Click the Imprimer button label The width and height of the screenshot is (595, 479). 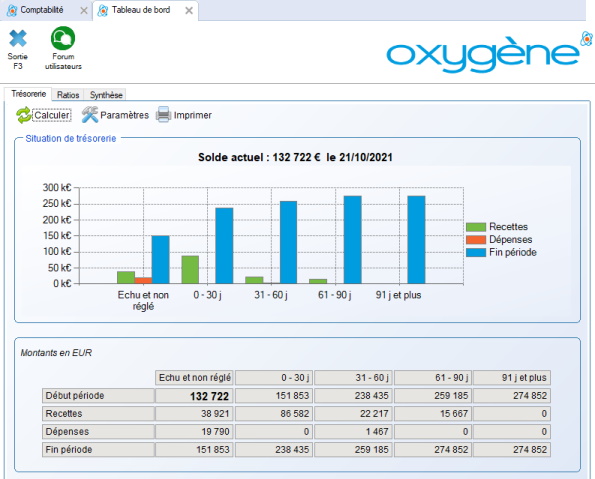point(192,115)
